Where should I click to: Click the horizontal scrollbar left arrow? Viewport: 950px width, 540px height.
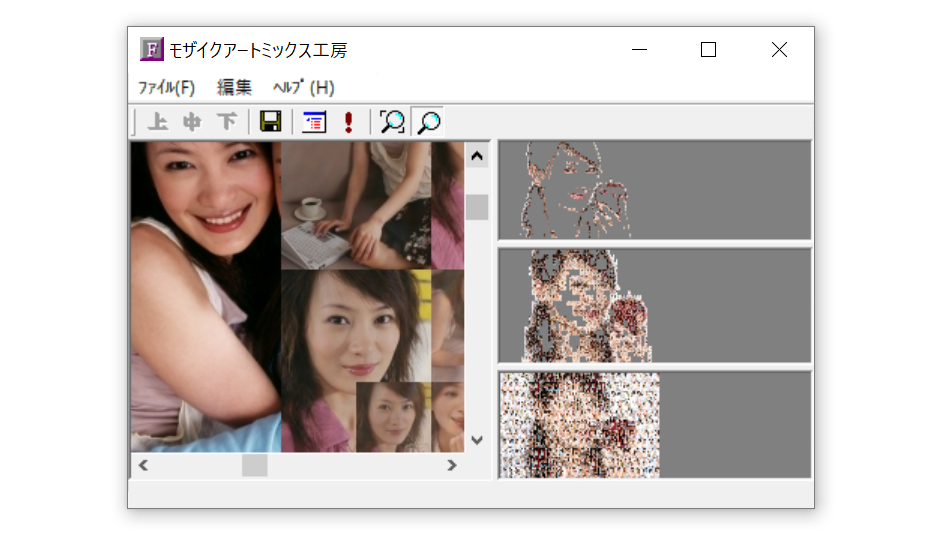click(143, 465)
